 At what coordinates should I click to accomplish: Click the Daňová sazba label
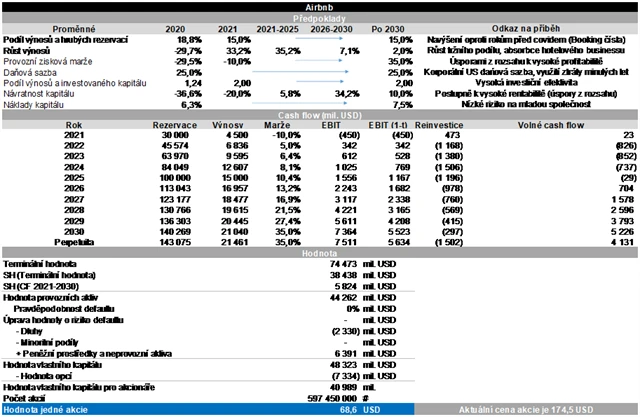pyautogui.click(x=30, y=72)
